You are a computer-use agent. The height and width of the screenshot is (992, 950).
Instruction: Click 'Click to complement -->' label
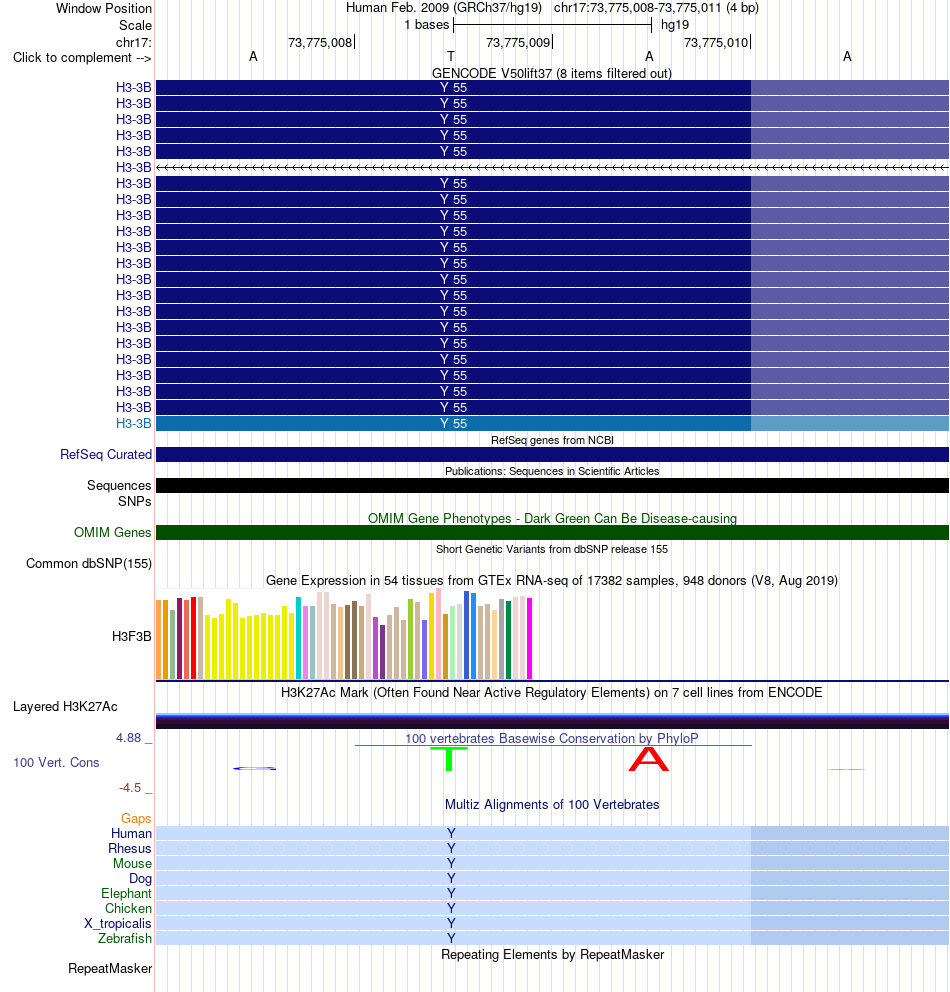(x=82, y=58)
